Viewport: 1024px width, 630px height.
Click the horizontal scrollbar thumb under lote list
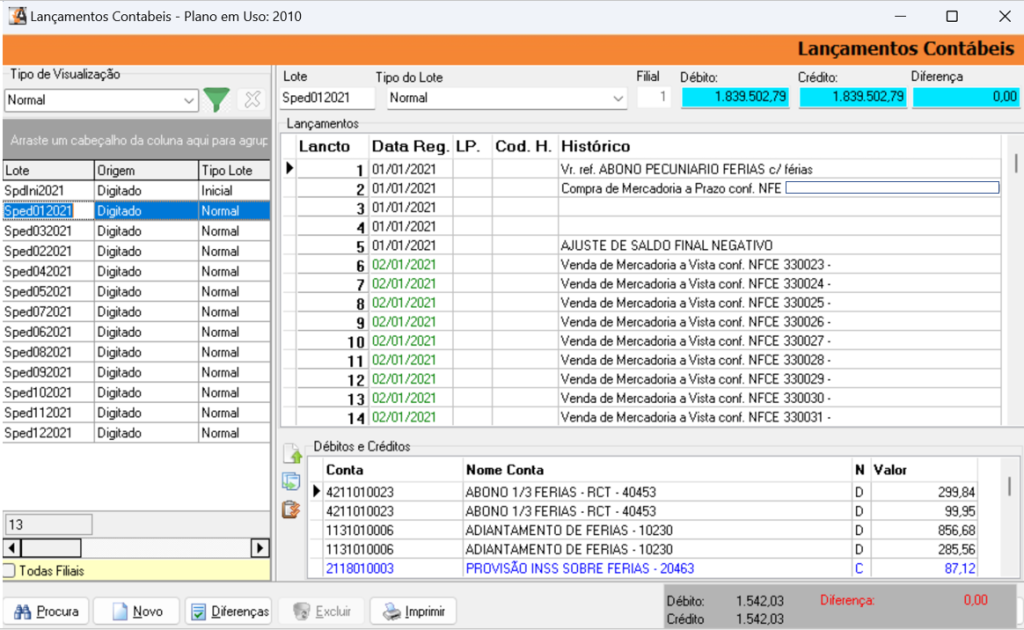pos(52,548)
